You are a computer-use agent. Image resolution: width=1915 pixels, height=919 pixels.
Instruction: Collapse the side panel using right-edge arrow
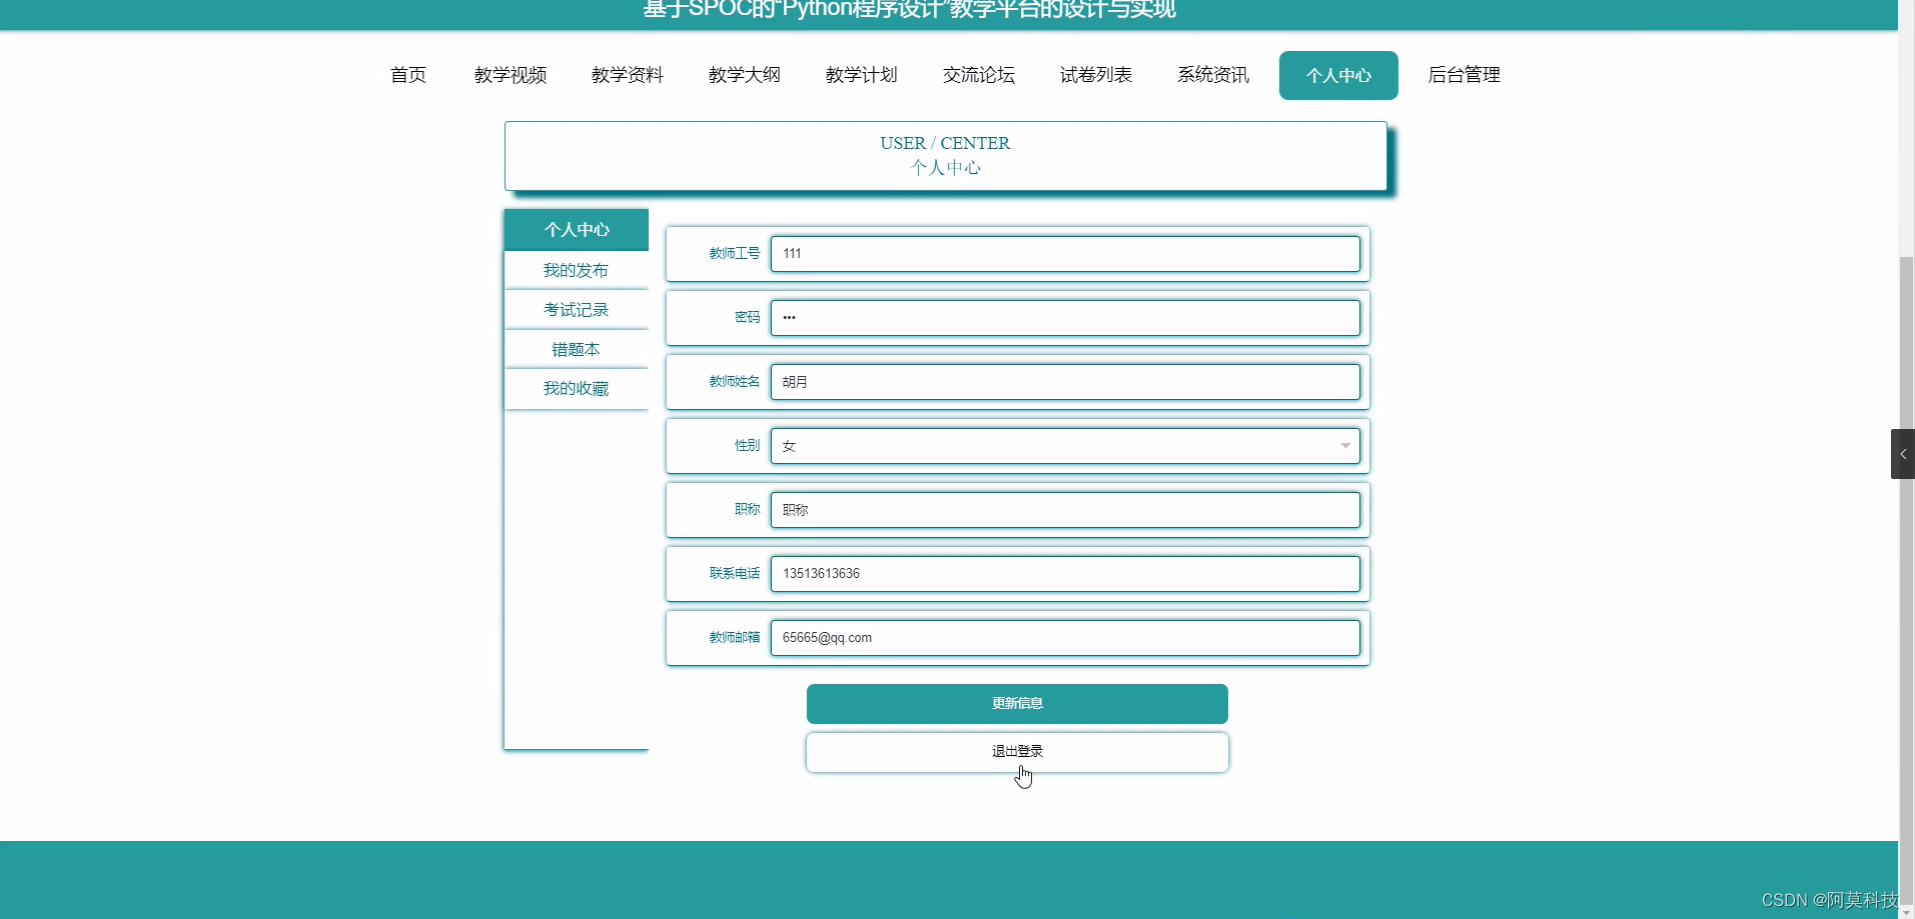click(x=1902, y=453)
